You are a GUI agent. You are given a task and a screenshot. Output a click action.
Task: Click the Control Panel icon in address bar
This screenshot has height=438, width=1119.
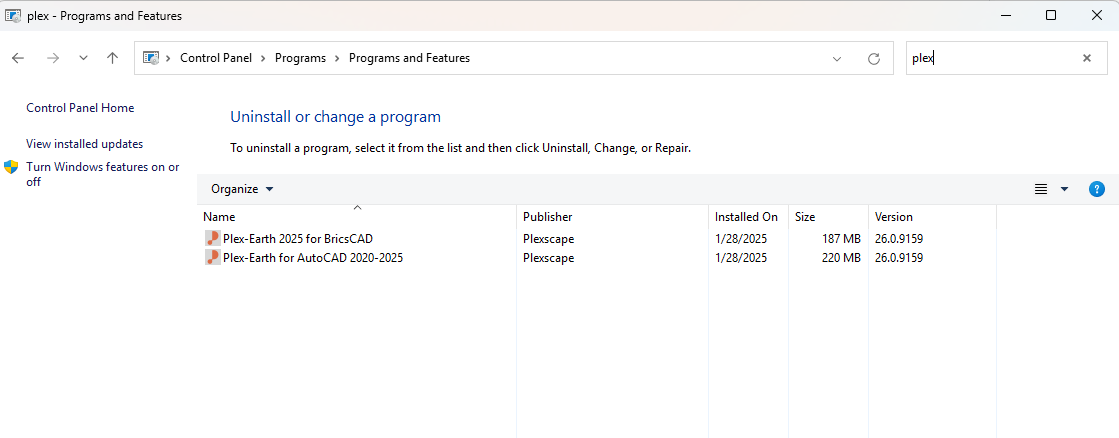[151, 58]
